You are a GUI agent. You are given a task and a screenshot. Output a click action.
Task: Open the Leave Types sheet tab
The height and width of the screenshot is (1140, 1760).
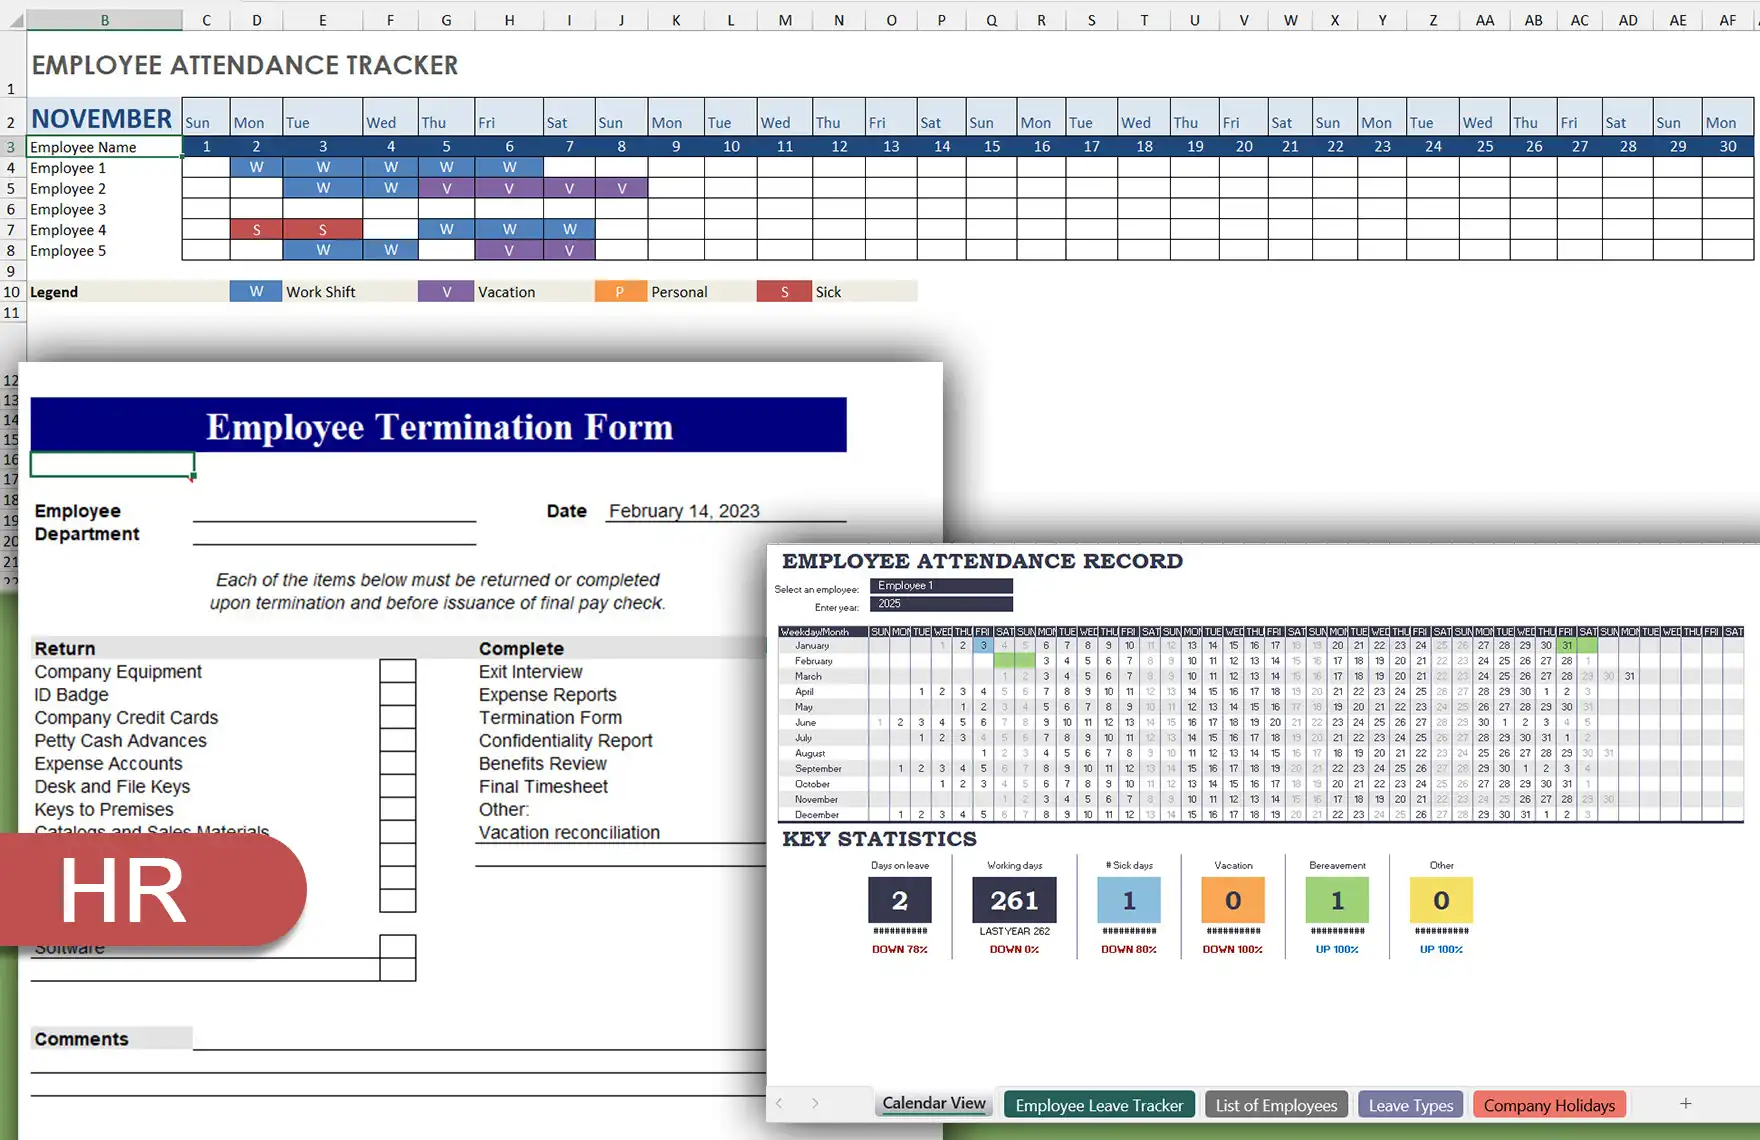pyautogui.click(x=1410, y=1105)
